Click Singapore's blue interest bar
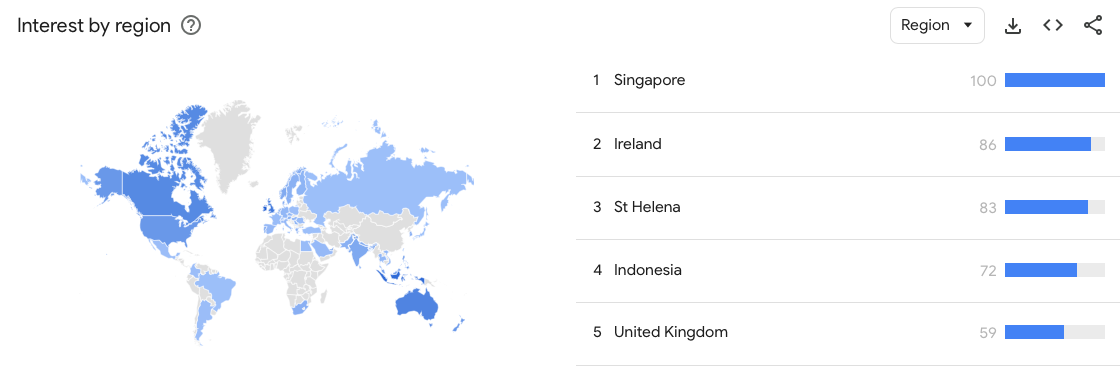The image size is (1120, 377). [1054, 81]
